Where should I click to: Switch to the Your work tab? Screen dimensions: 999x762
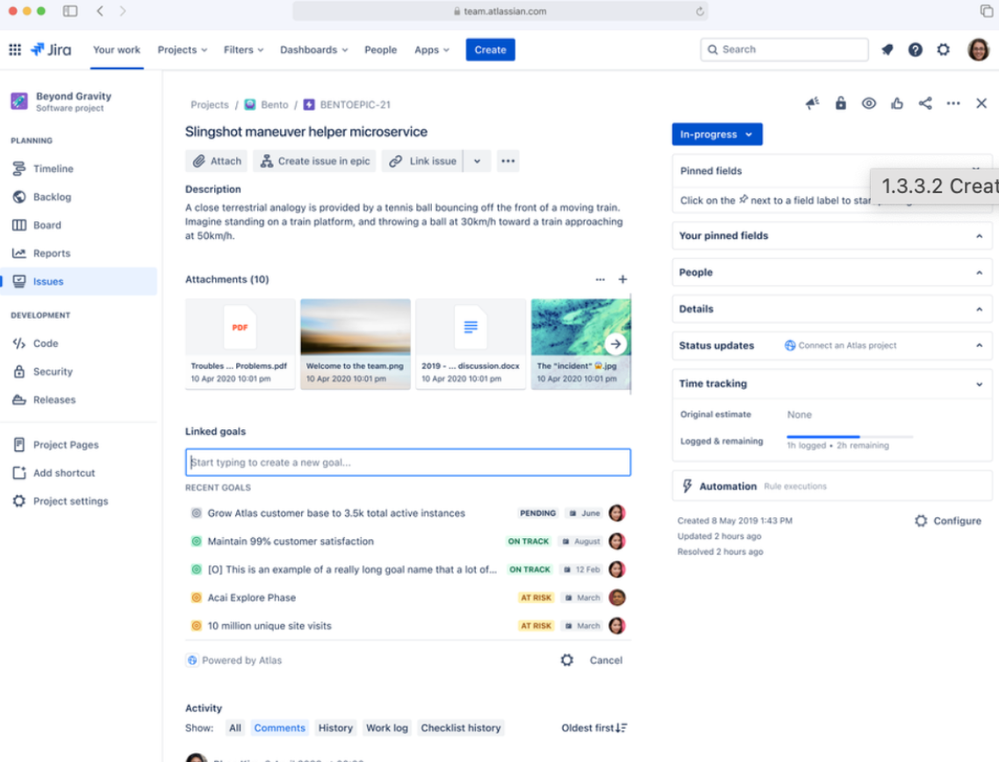pos(116,49)
